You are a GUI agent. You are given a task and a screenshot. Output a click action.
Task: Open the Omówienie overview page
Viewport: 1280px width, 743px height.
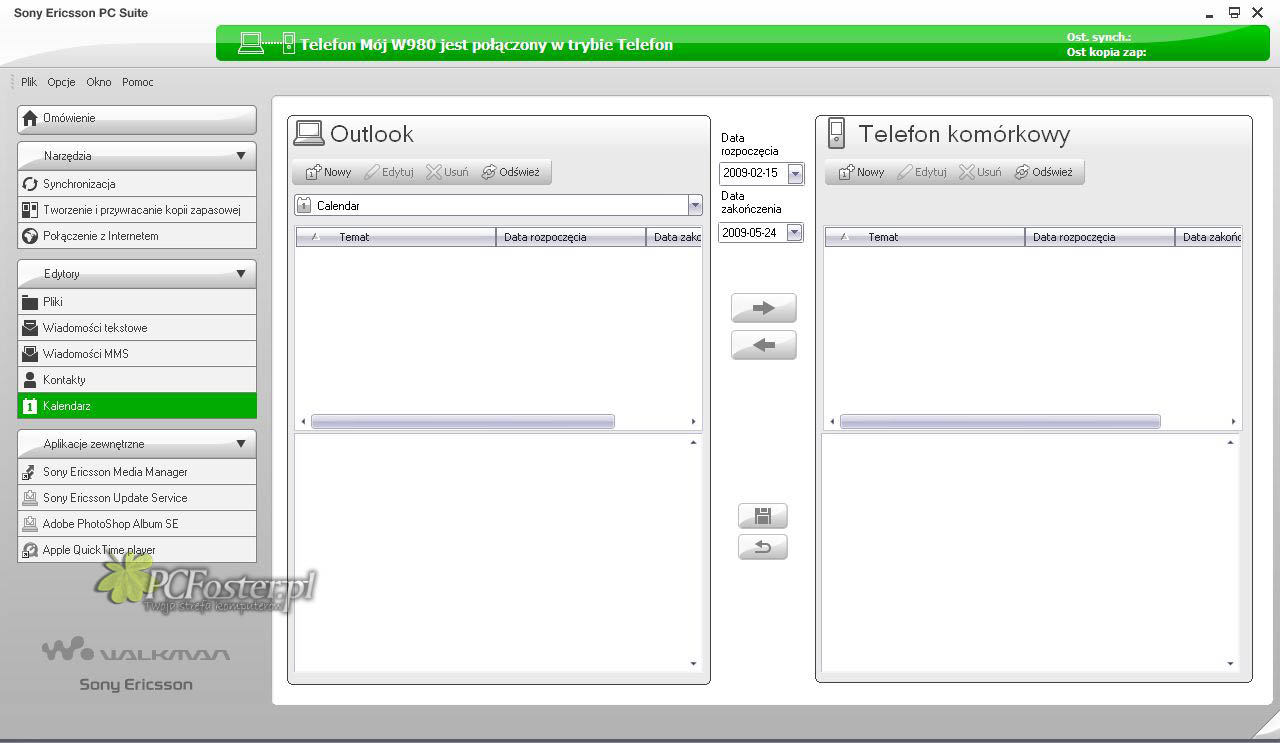137,119
